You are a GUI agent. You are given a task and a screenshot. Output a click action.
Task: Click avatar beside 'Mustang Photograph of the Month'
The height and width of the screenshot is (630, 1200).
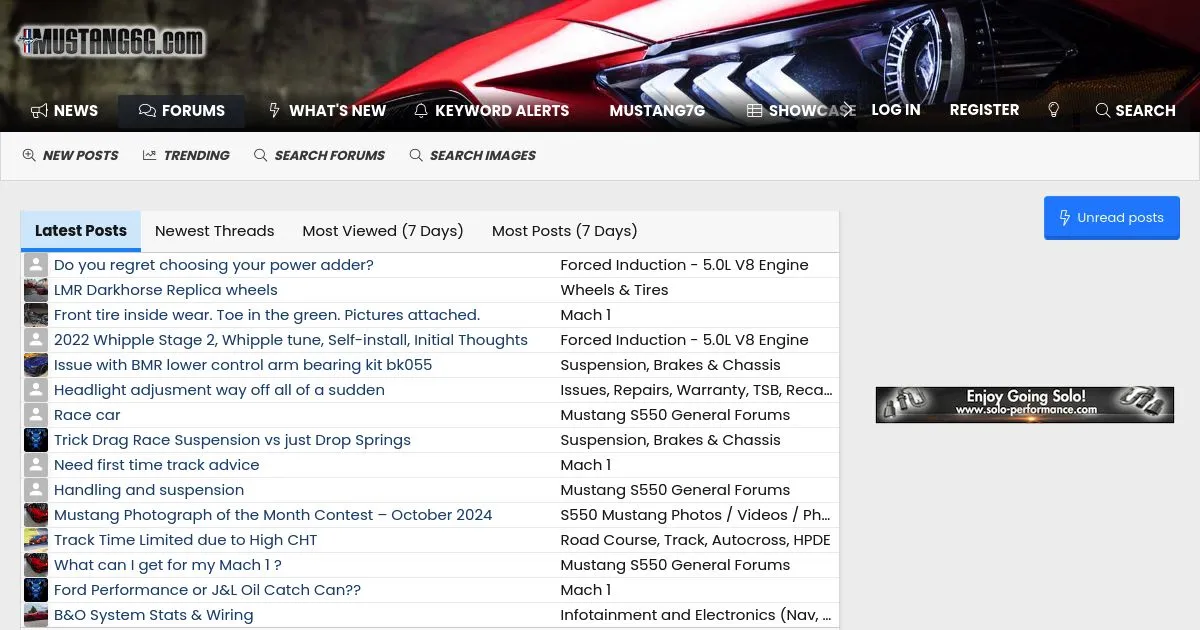pos(36,515)
